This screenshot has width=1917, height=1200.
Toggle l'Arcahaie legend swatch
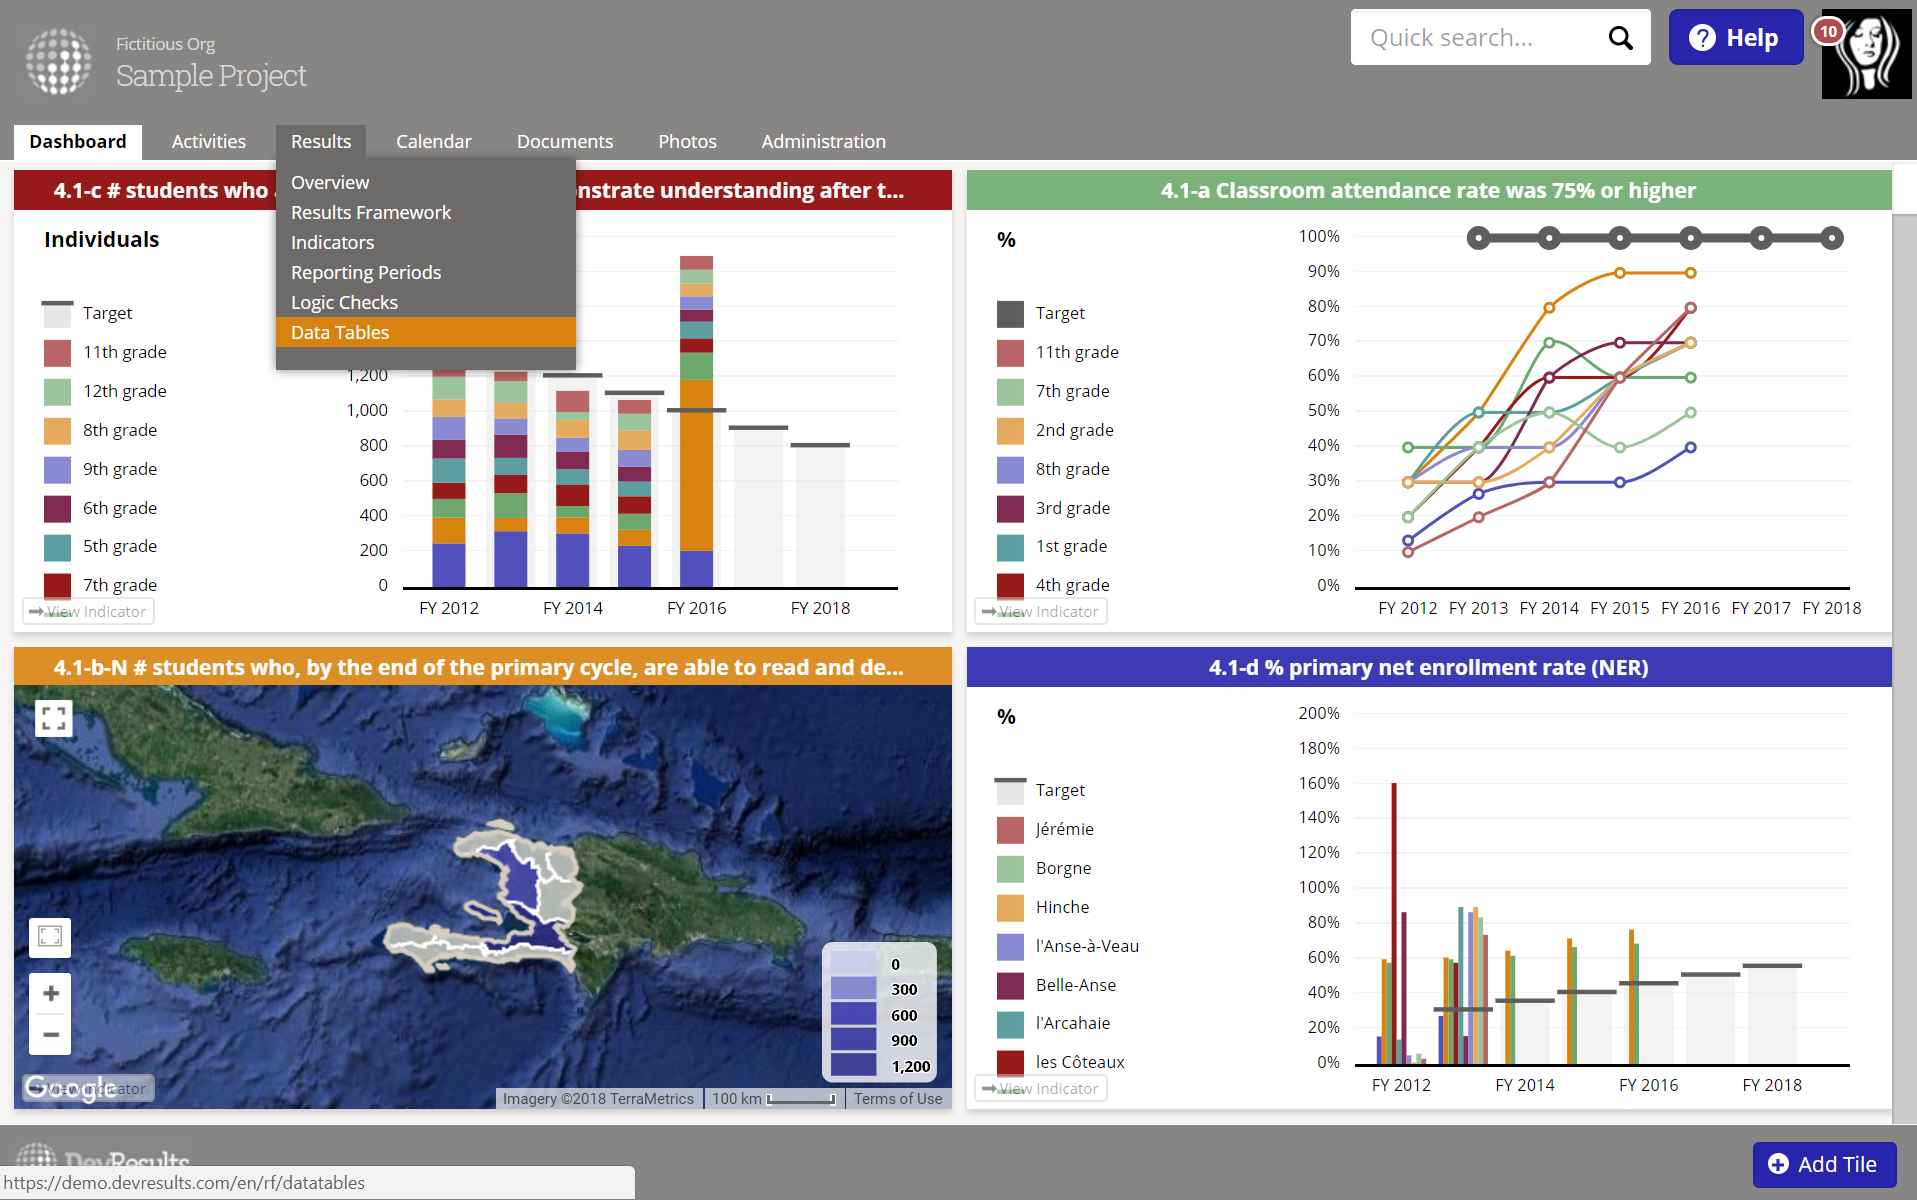(1010, 1024)
